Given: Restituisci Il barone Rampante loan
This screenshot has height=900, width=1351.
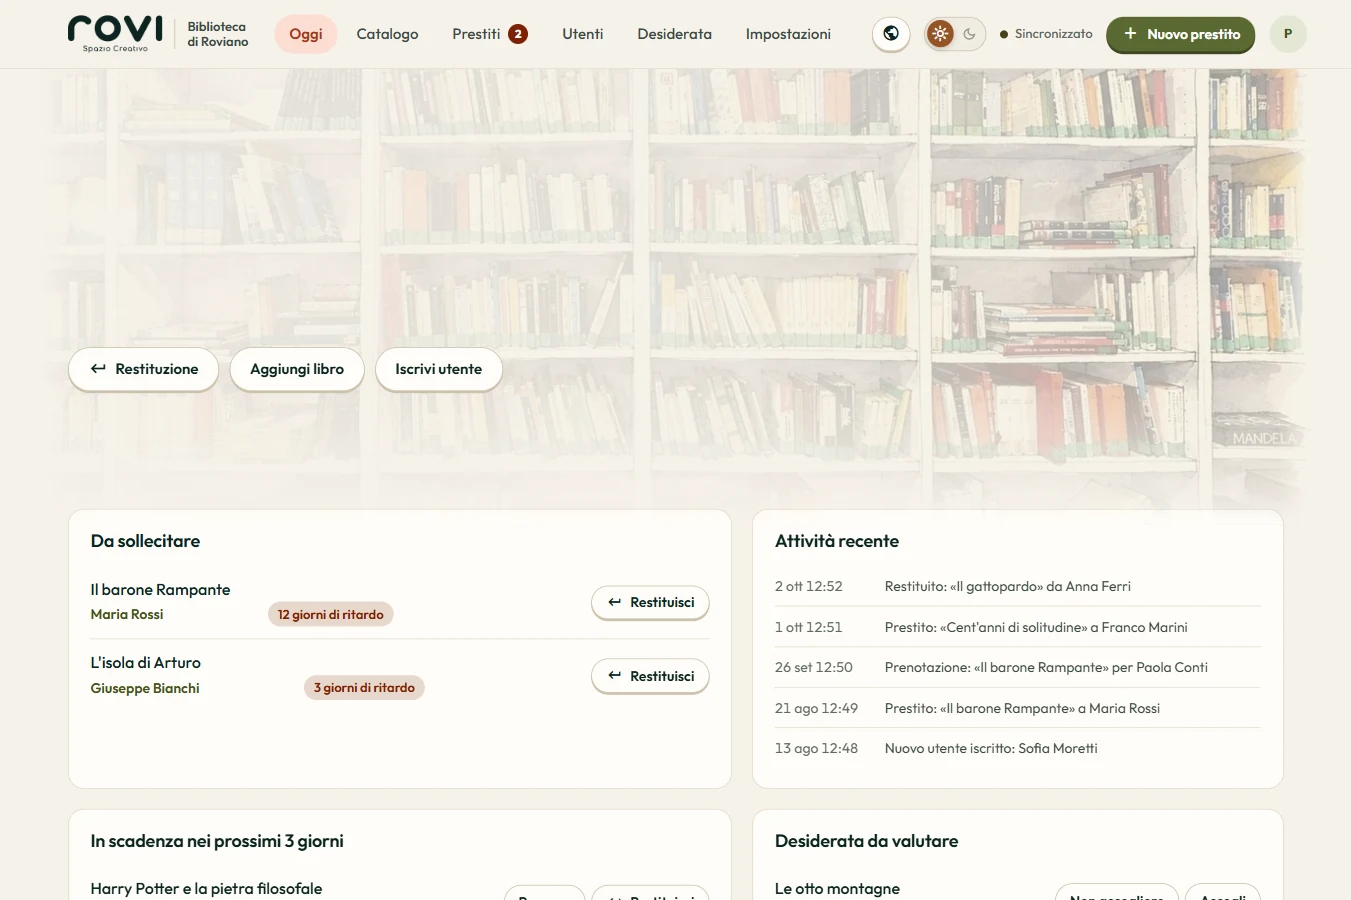Looking at the screenshot, I should (x=651, y=602).
